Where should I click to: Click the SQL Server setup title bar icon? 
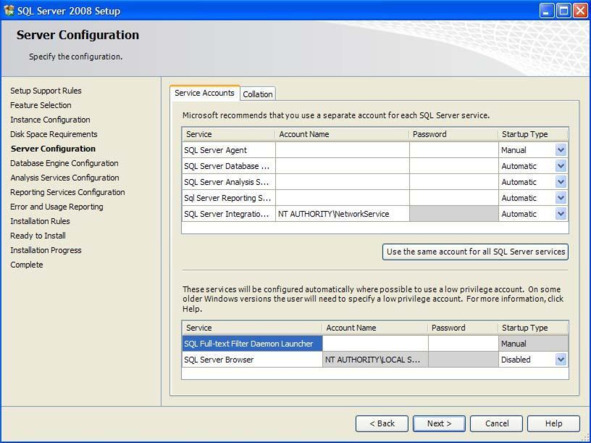(x=9, y=10)
